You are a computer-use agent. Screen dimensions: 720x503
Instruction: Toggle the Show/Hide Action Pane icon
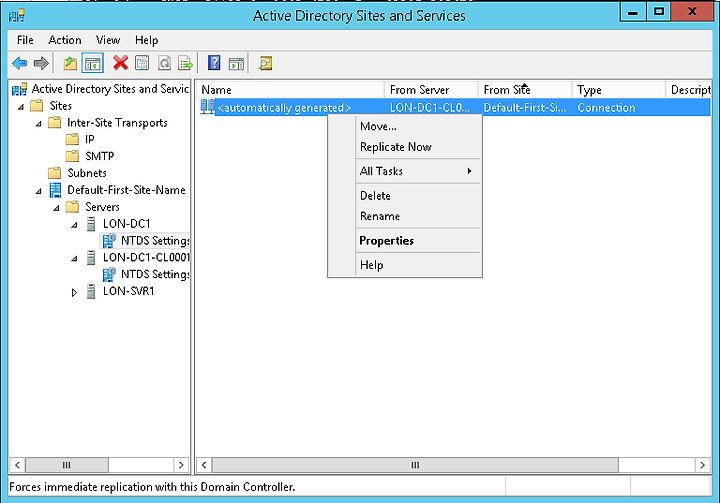(236, 63)
